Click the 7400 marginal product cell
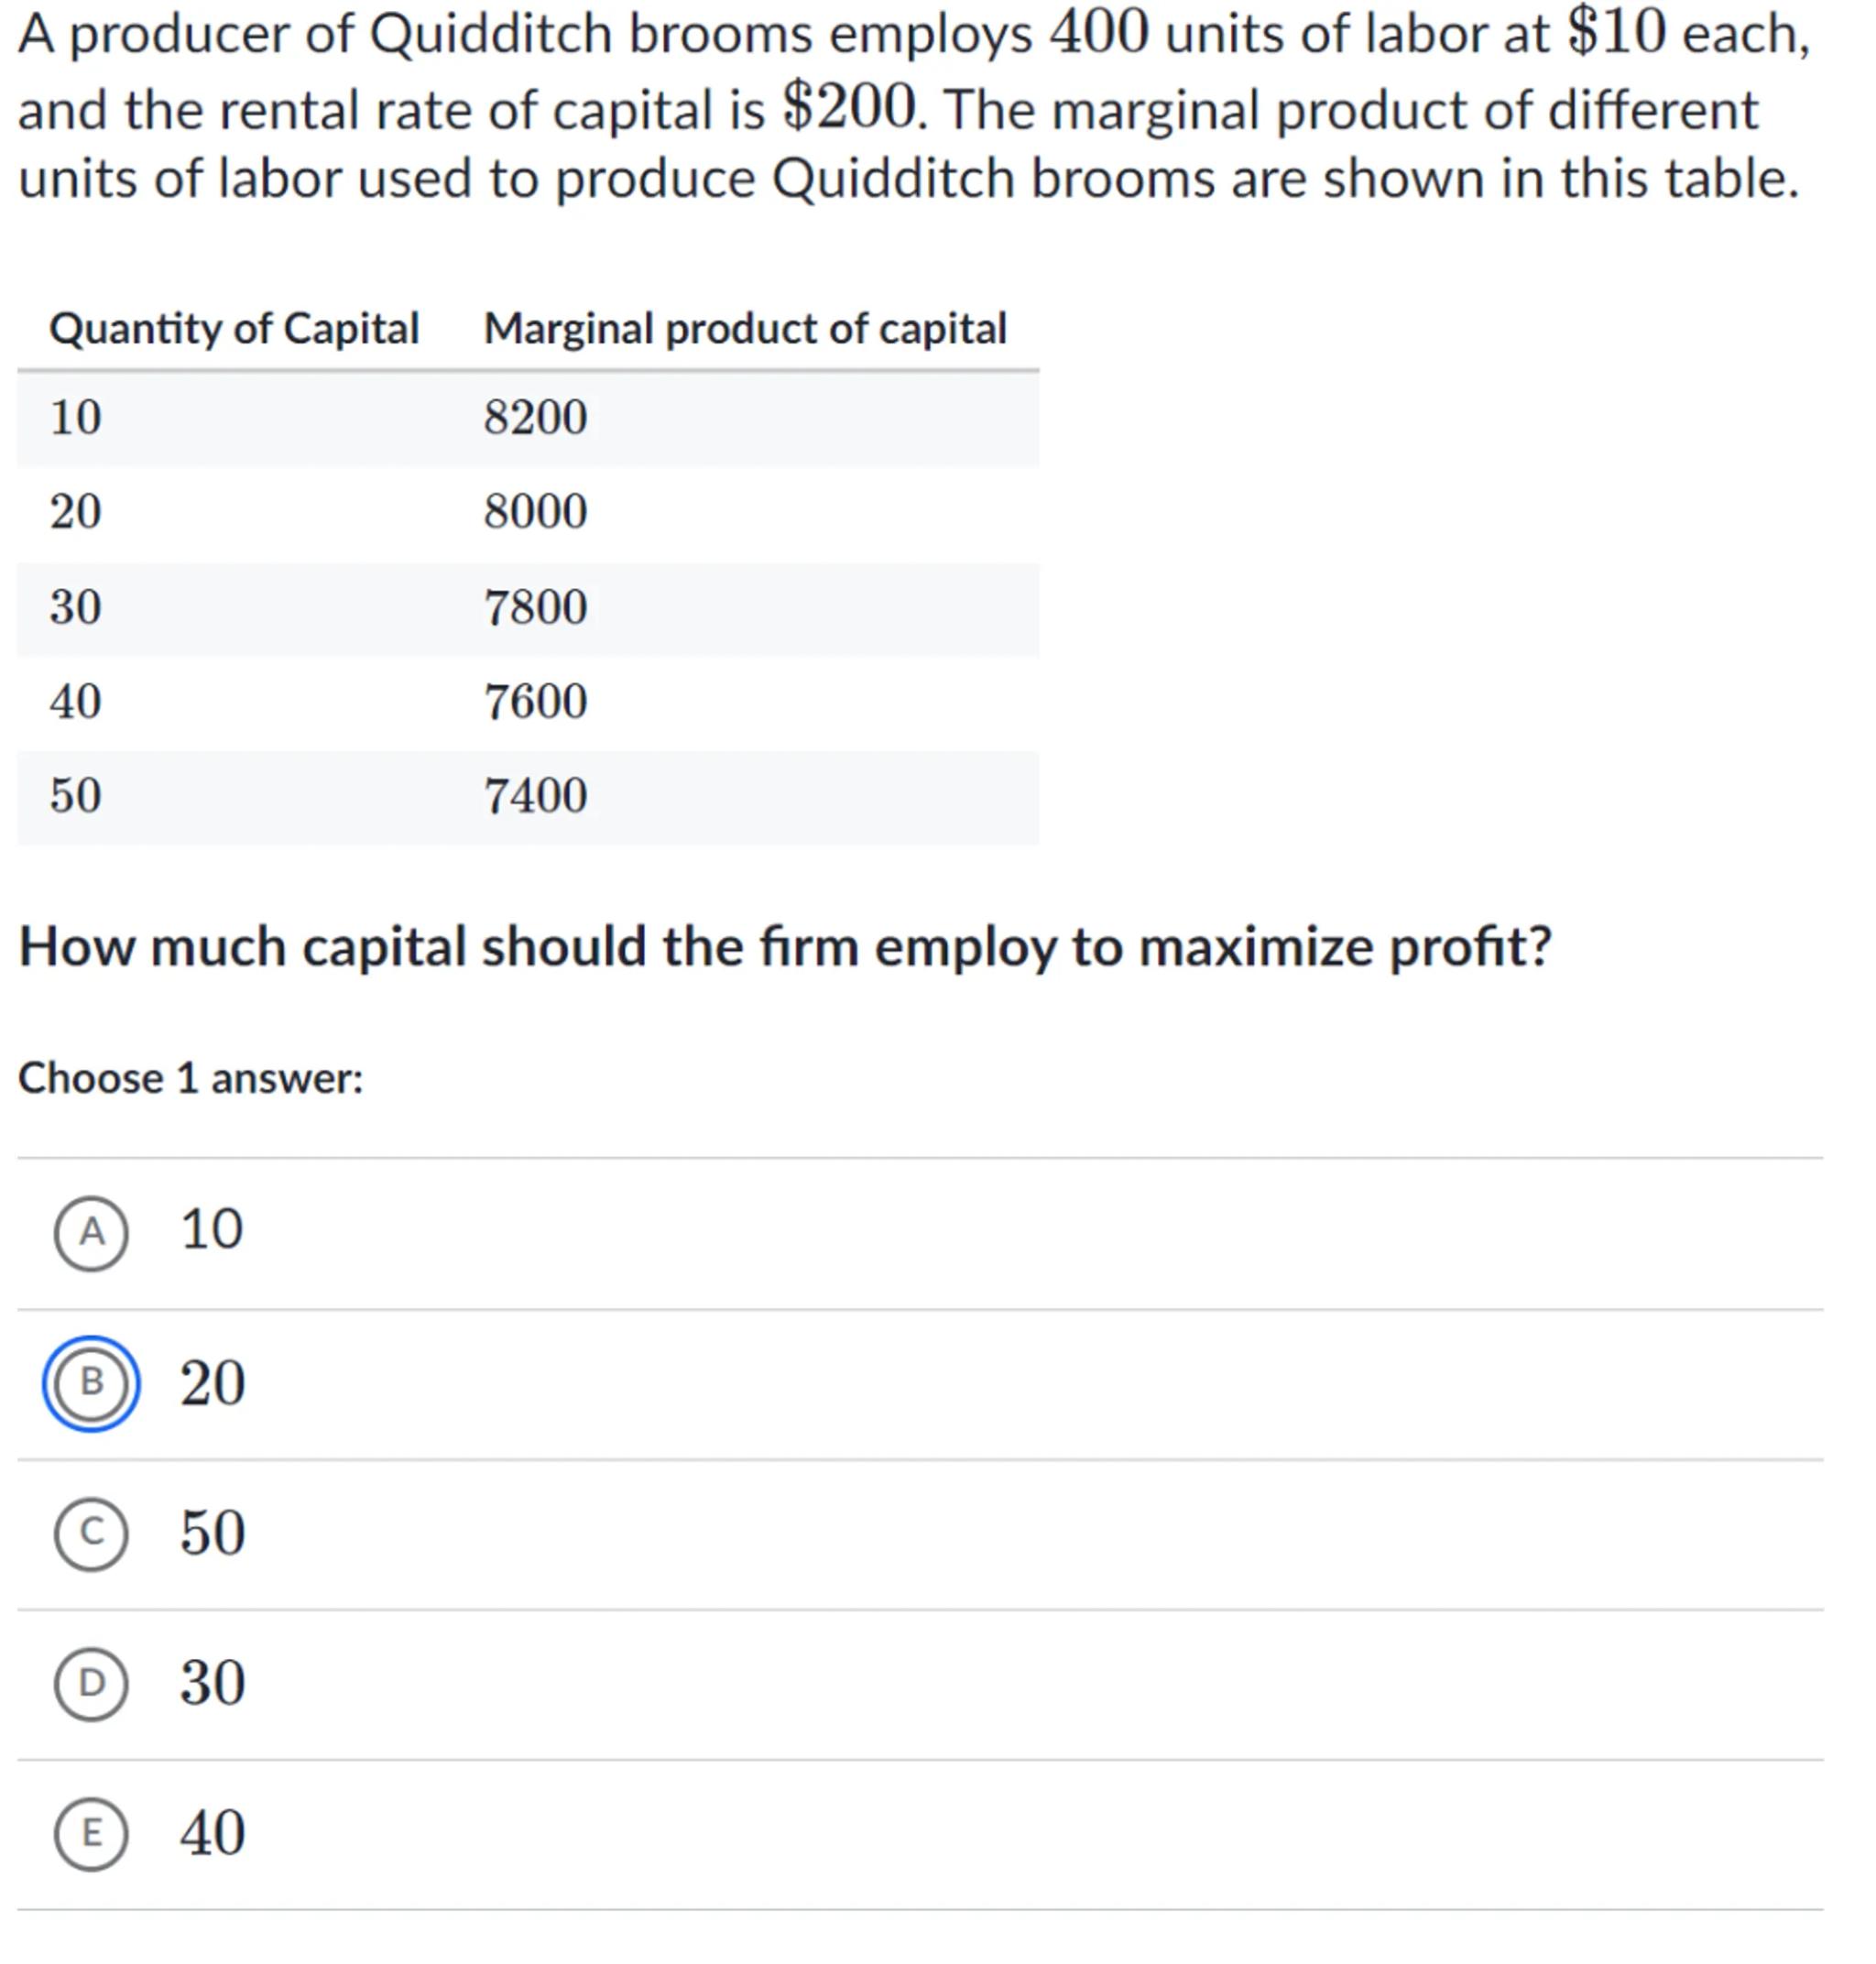 coord(535,796)
